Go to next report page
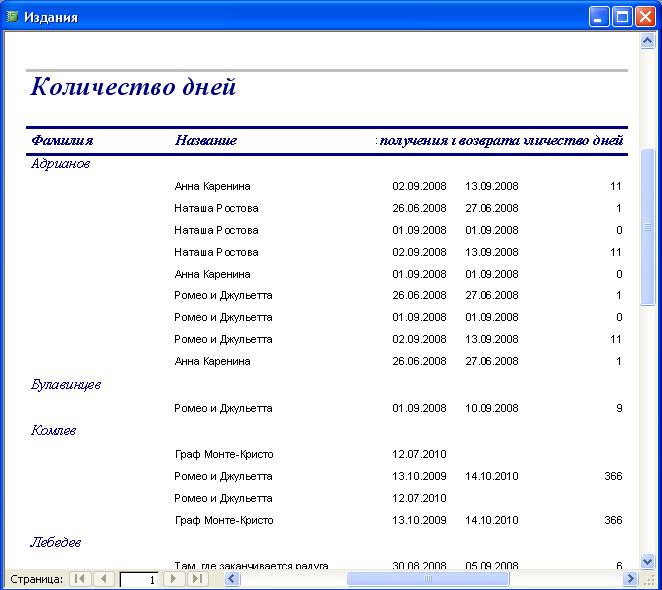 174,578
